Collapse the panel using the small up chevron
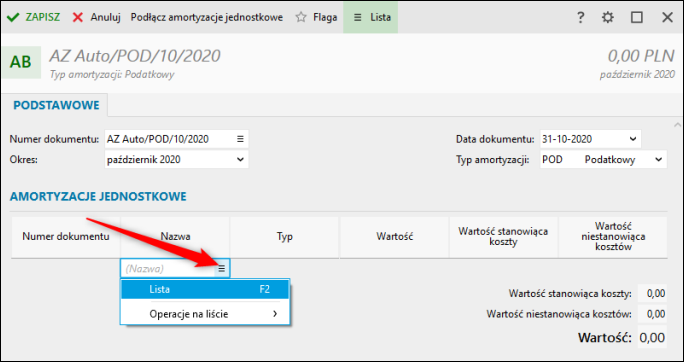The image size is (684, 362). 676,125
